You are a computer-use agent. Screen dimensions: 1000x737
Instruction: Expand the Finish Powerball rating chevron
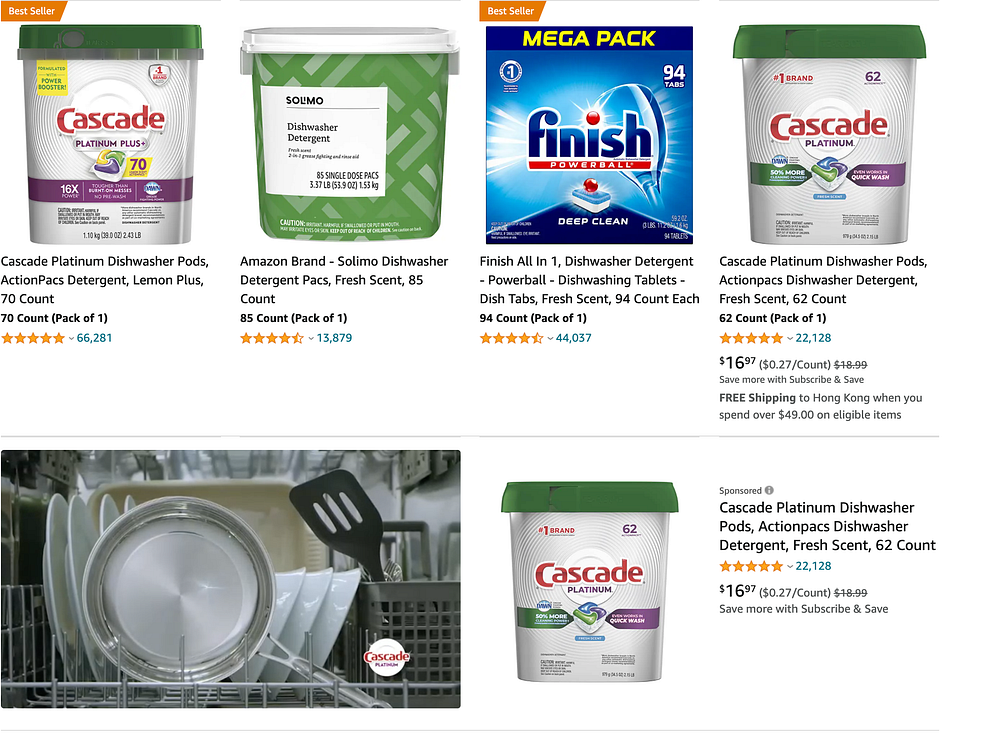click(x=550, y=339)
